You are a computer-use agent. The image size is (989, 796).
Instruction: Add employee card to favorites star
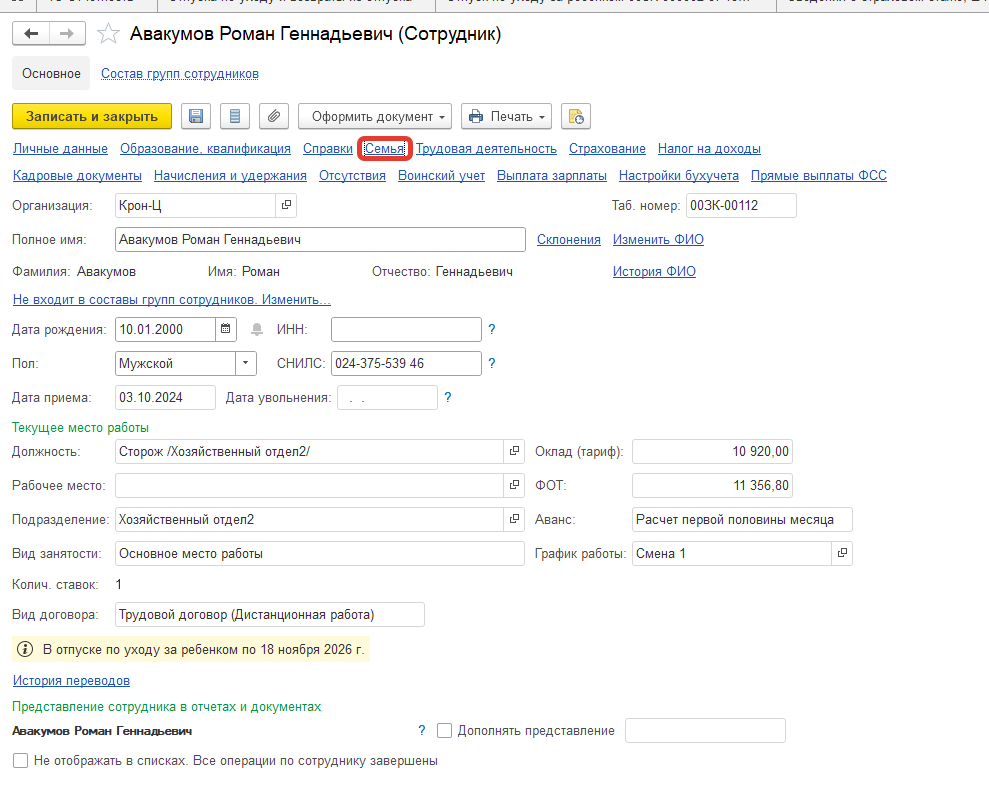click(x=108, y=35)
